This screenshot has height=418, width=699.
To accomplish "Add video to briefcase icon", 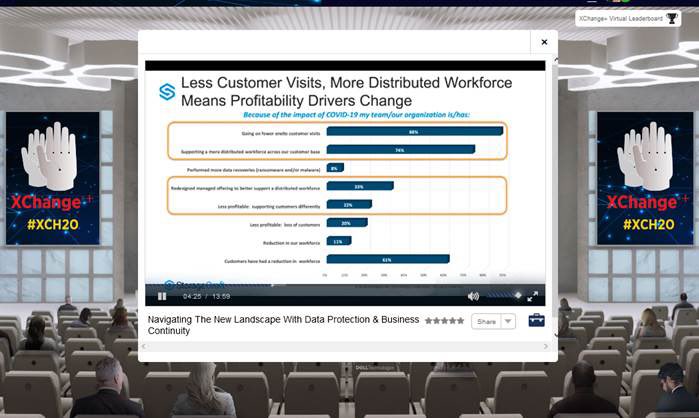I will pos(536,320).
